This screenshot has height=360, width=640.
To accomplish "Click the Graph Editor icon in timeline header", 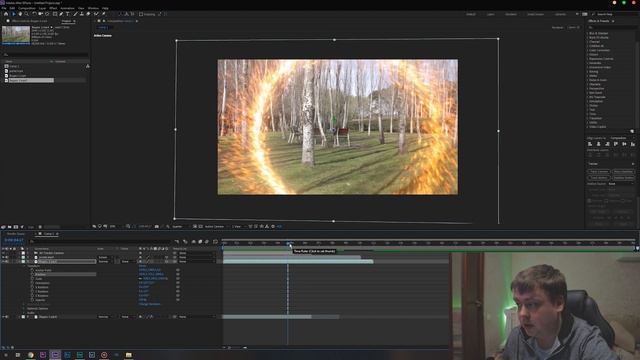I will pos(215,242).
